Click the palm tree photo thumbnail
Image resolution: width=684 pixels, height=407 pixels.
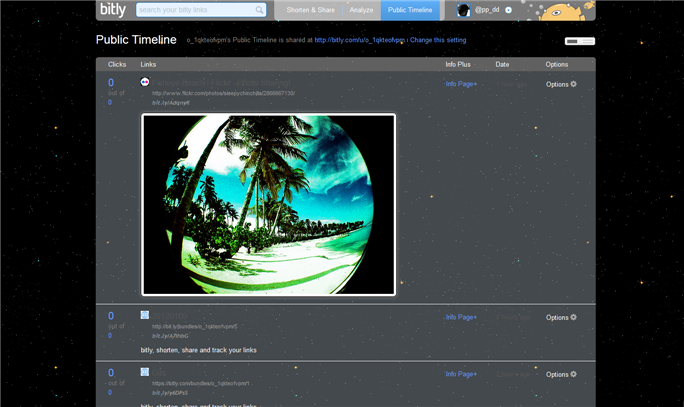point(268,204)
